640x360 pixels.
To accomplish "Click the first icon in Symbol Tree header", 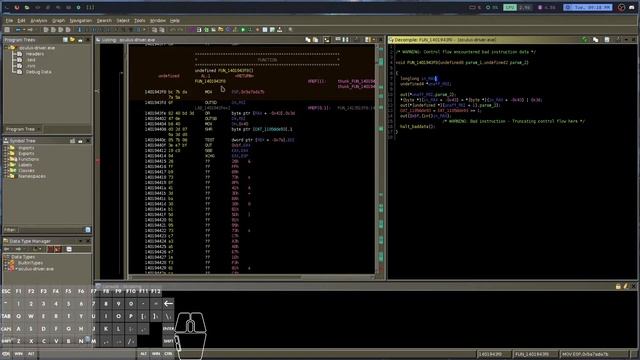I will [72, 141].
